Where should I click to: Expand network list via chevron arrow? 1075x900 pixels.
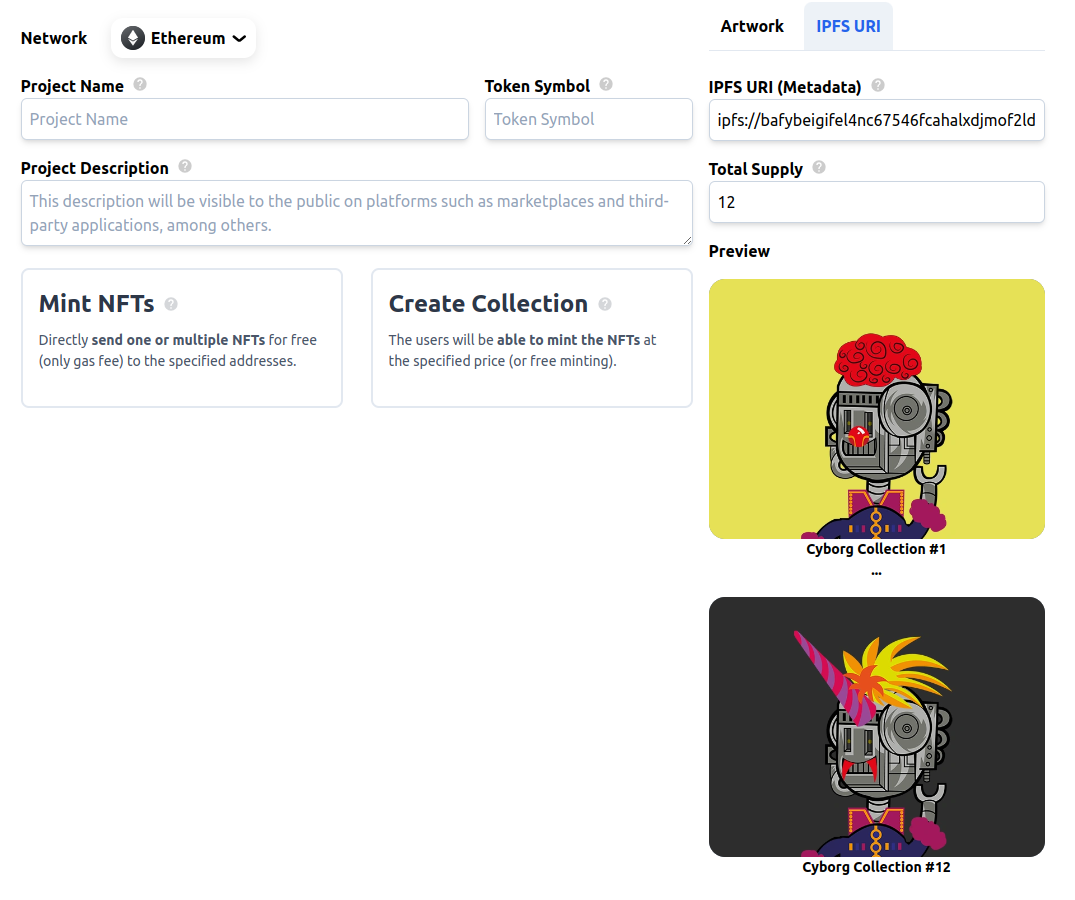pos(239,39)
